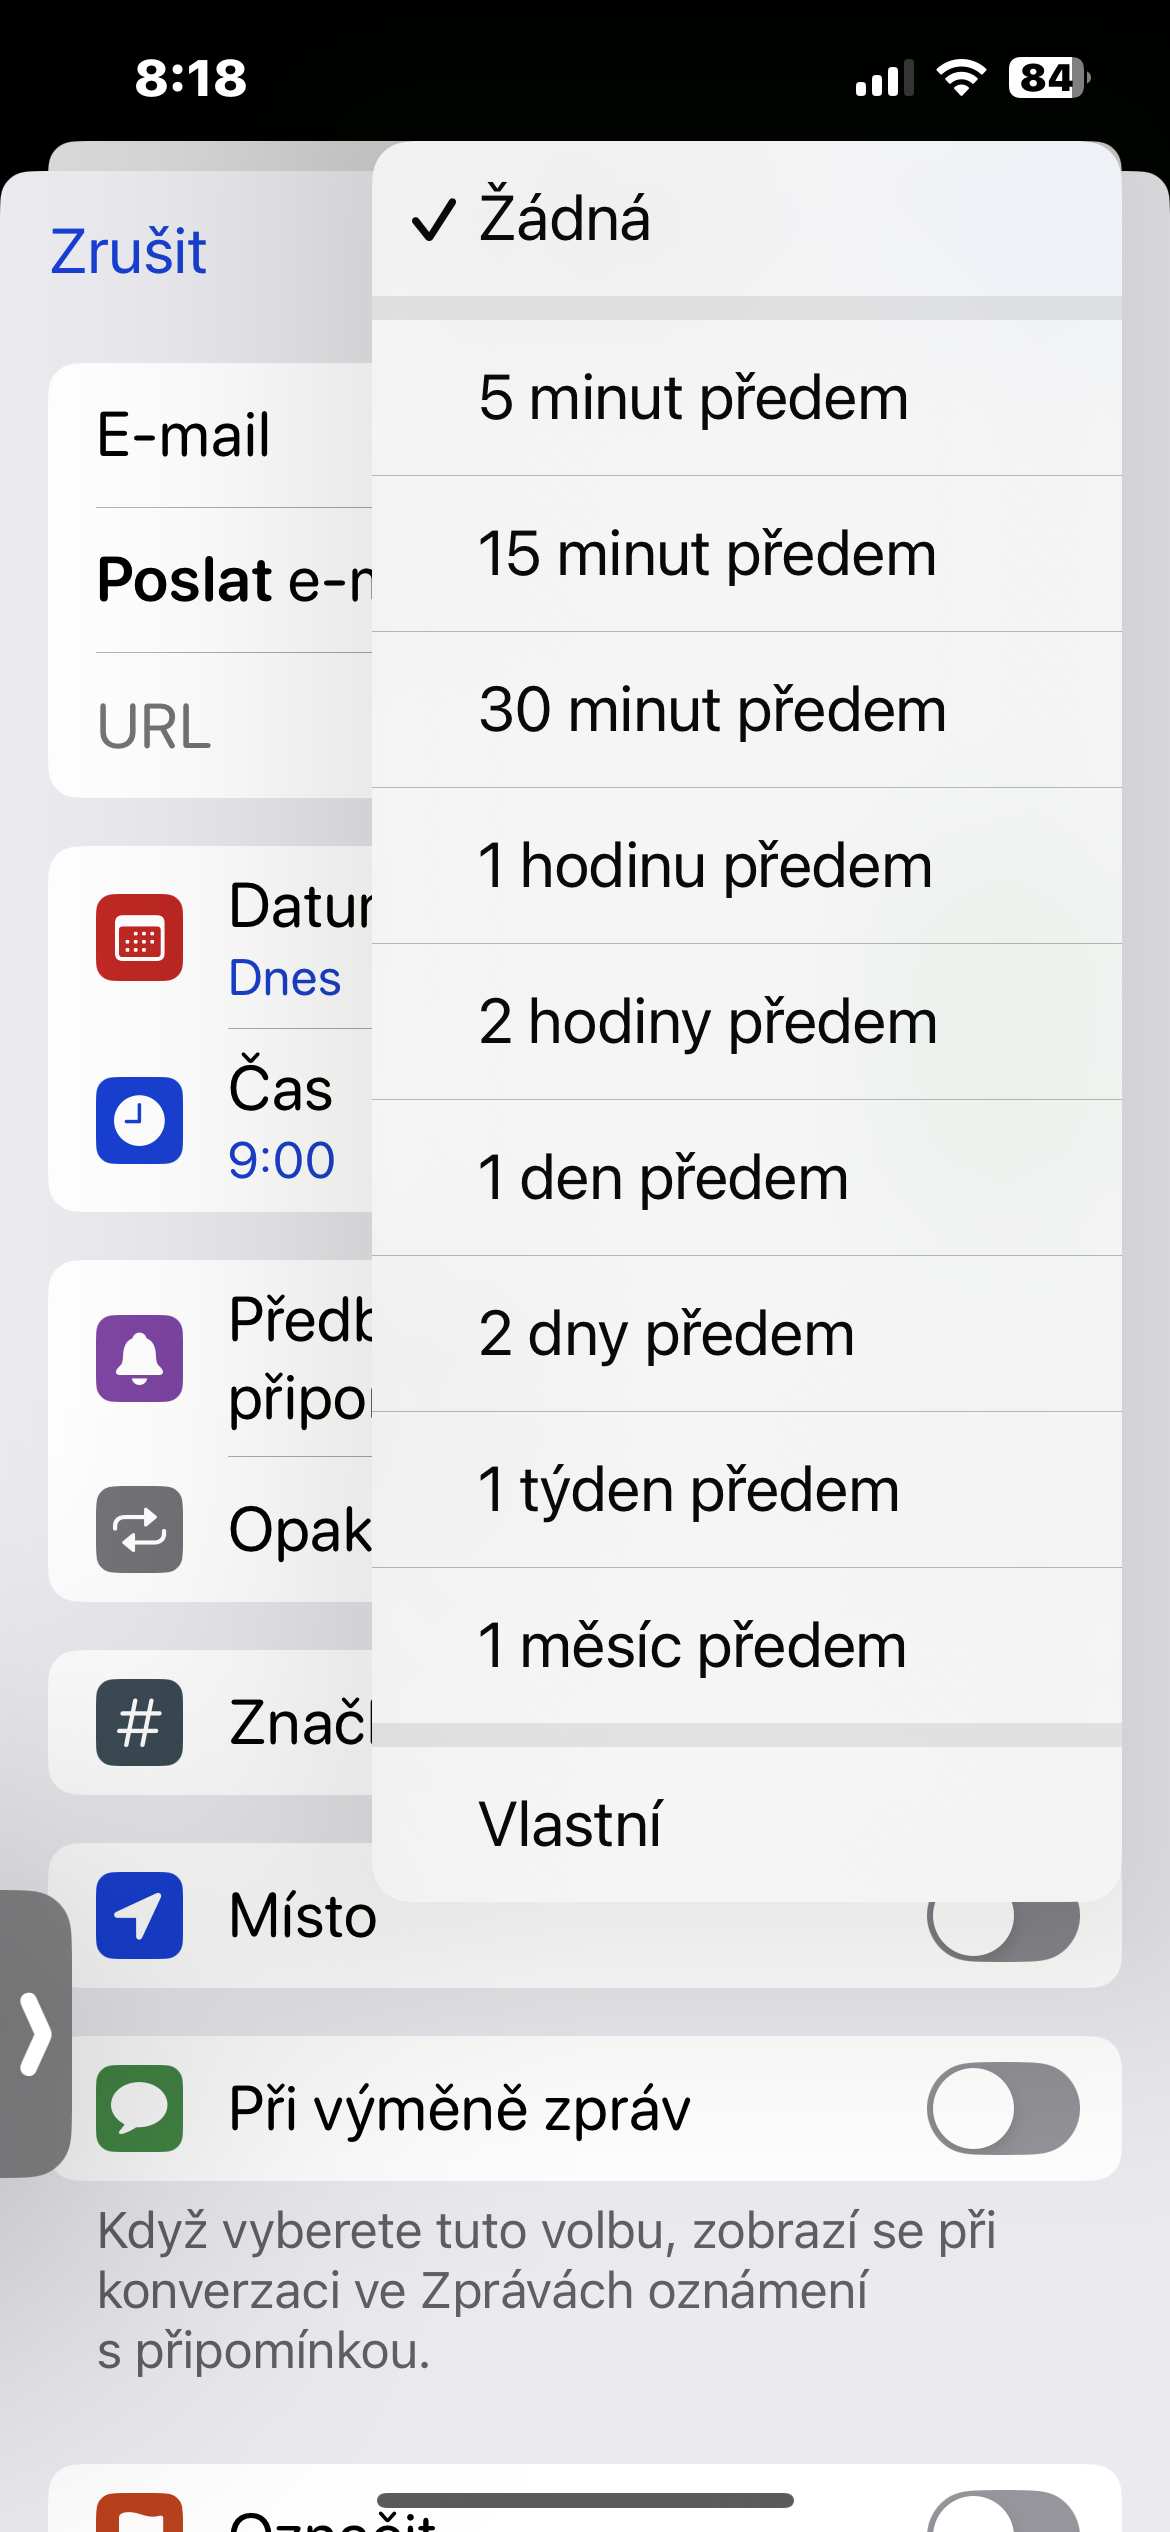Tap the green message bubble icon
This screenshot has height=2532, width=1170.
pyautogui.click(x=139, y=2108)
